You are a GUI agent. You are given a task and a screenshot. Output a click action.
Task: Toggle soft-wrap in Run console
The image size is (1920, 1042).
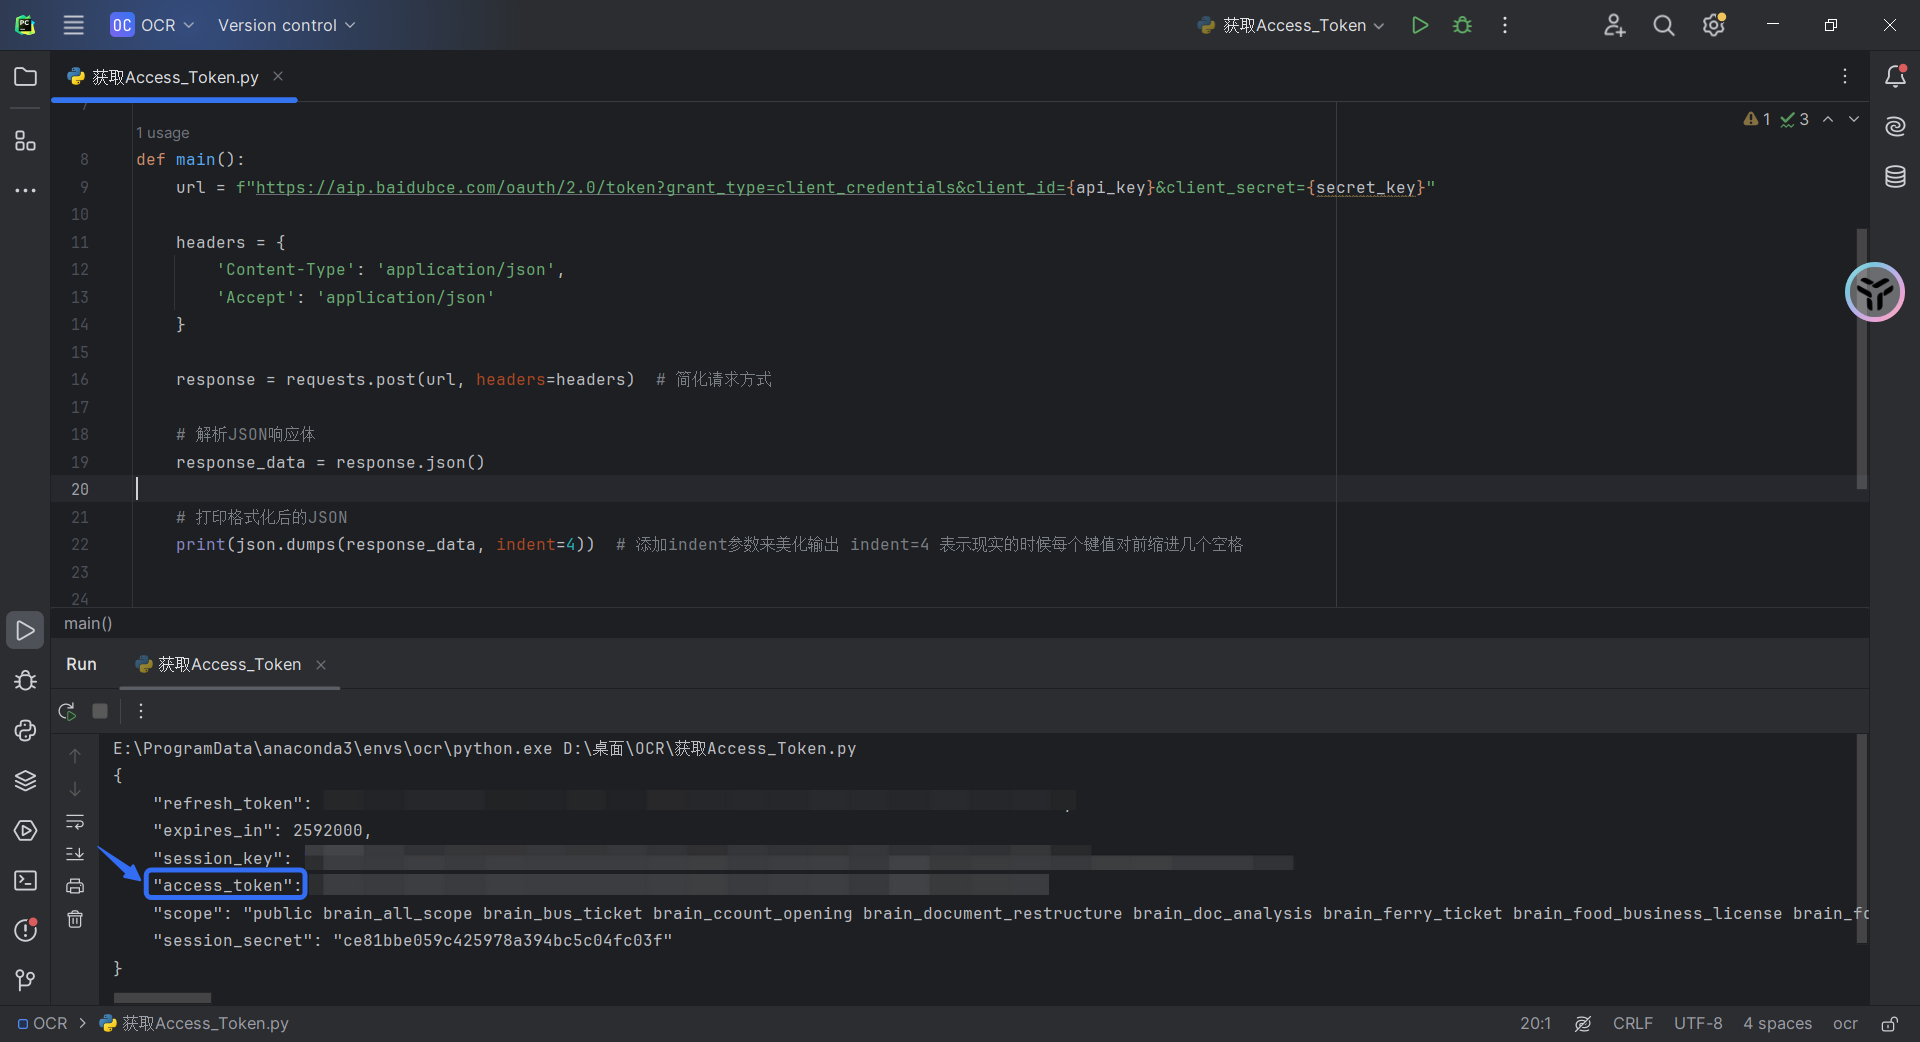click(75, 822)
